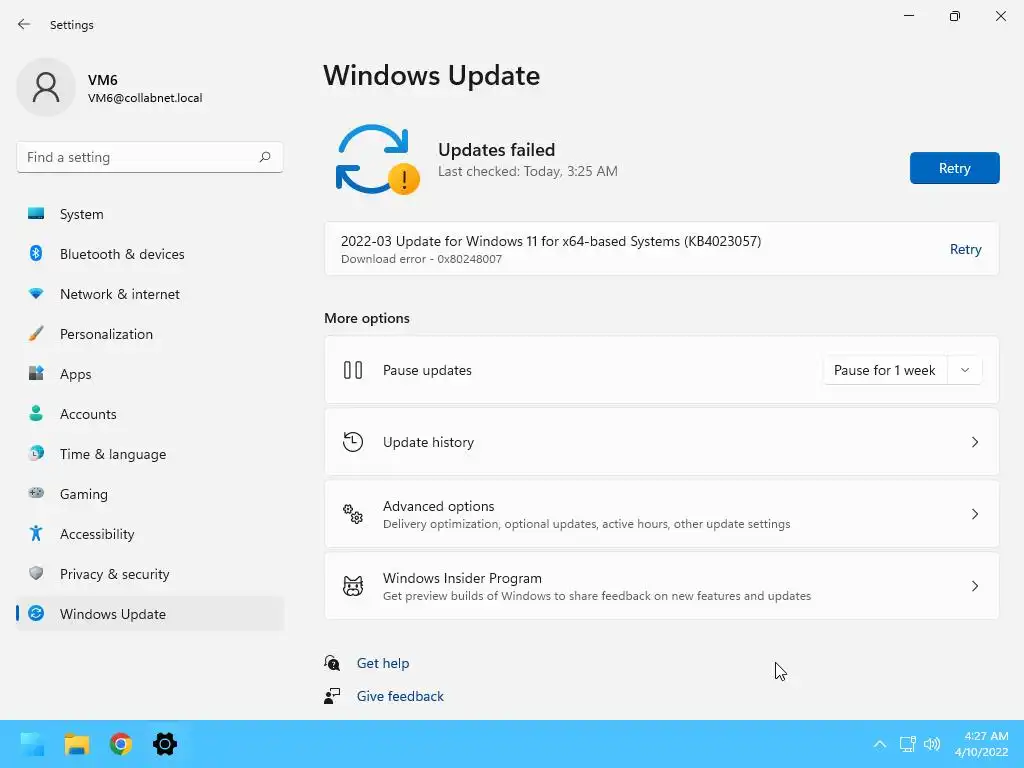Retry the KB4023057 update download
This screenshot has height=768, width=1024.
tap(965, 249)
